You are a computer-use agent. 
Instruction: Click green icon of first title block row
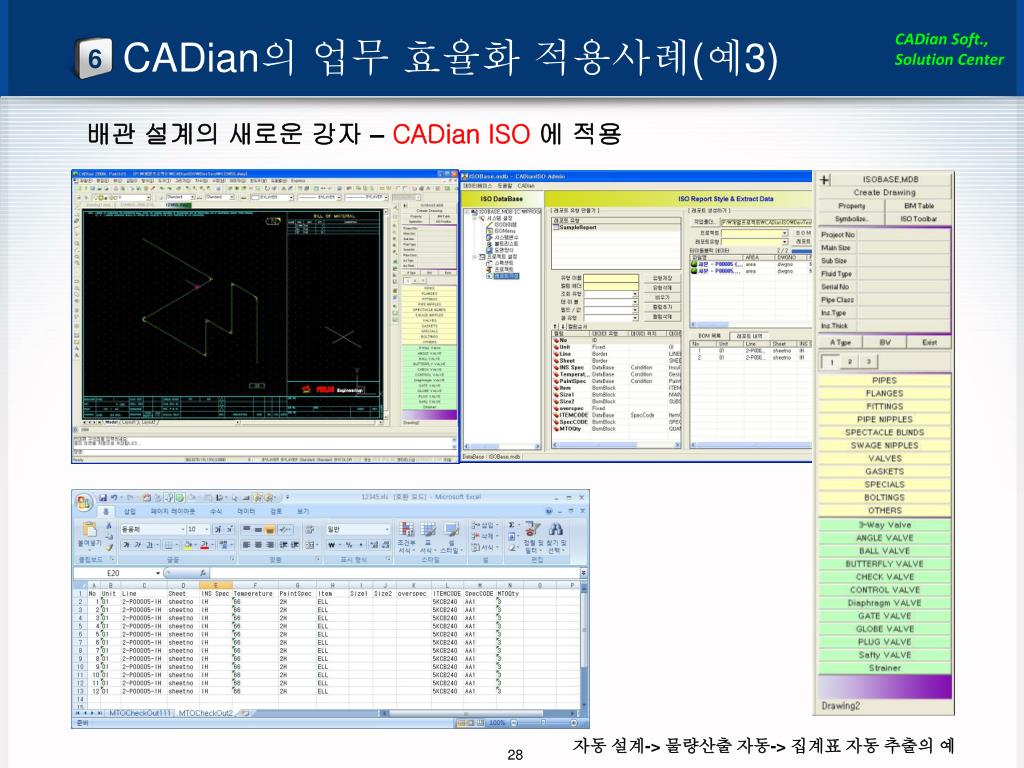pyautogui.click(x=695, y=264)
